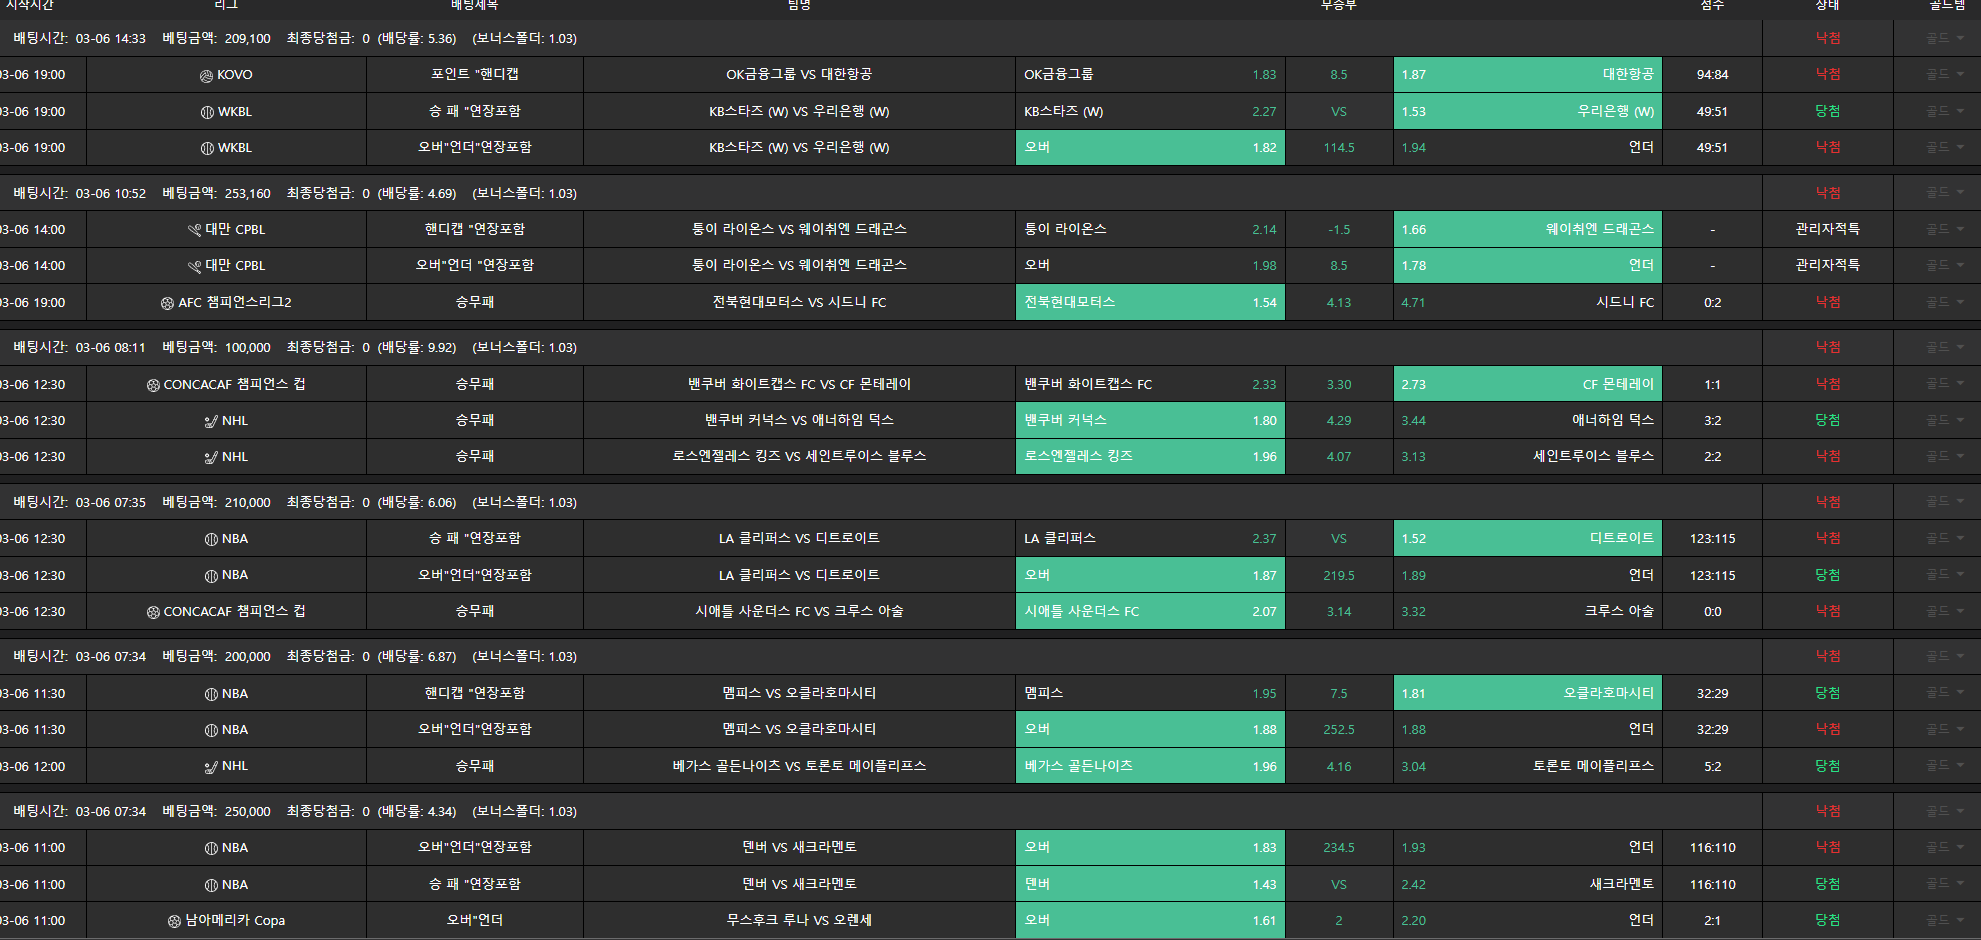Screen dimensions: 1981x940
Task: Click the 오클라호마시티 1.81 handicap odds cell
Action: coord(1527,693)
